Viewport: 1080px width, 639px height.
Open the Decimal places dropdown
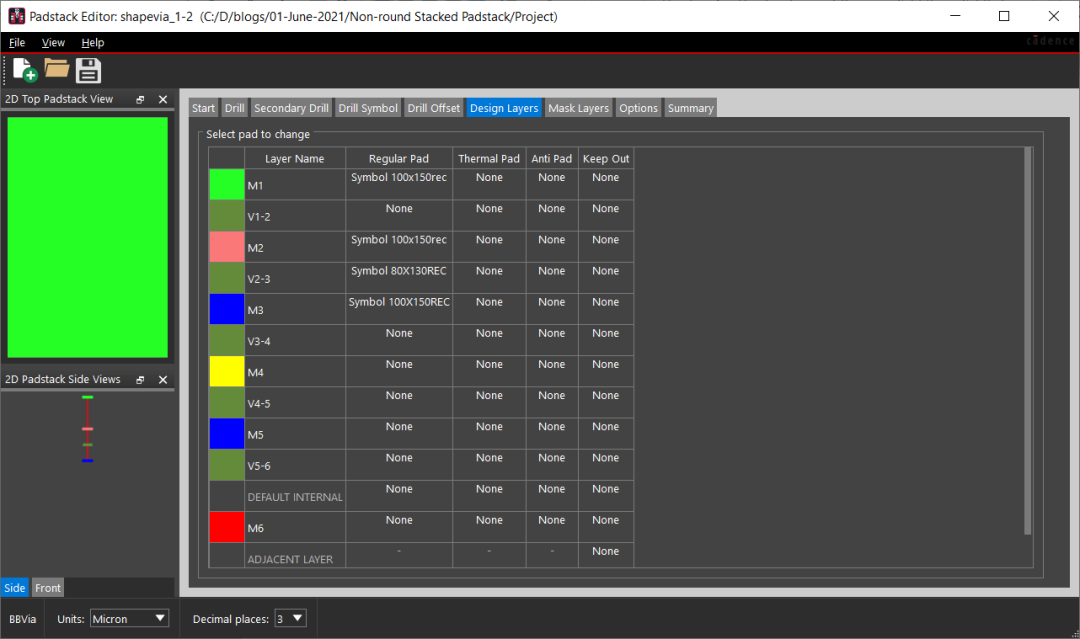pos(290,619)
